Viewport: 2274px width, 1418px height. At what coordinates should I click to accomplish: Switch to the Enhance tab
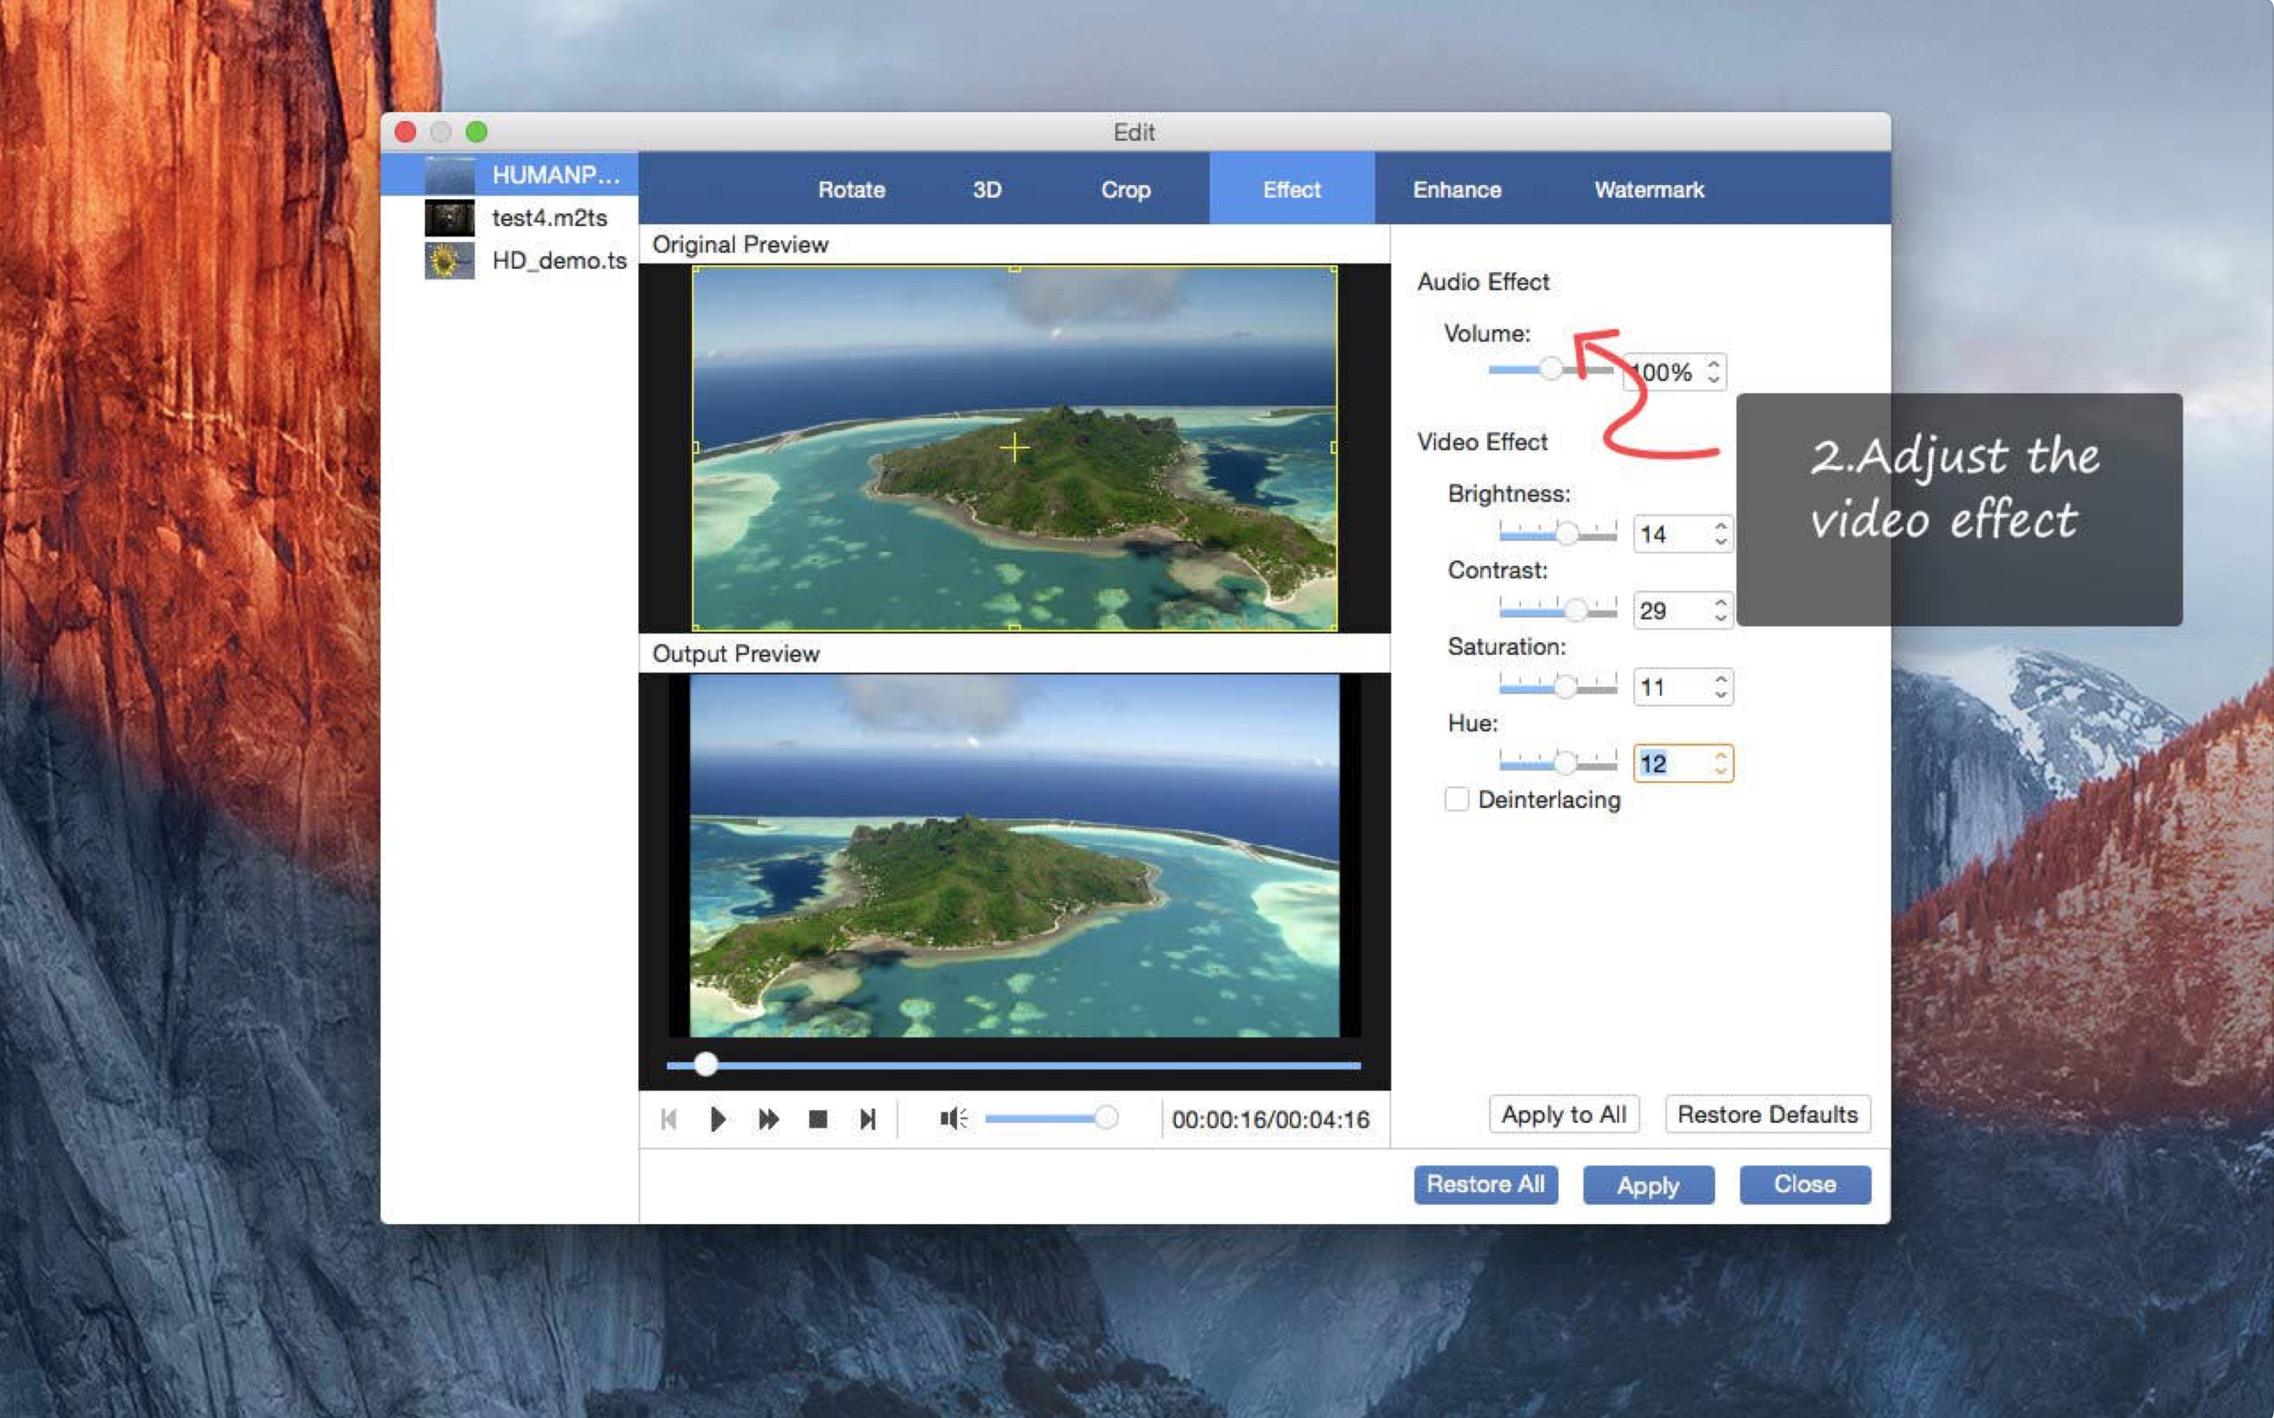pos(1456,189)
